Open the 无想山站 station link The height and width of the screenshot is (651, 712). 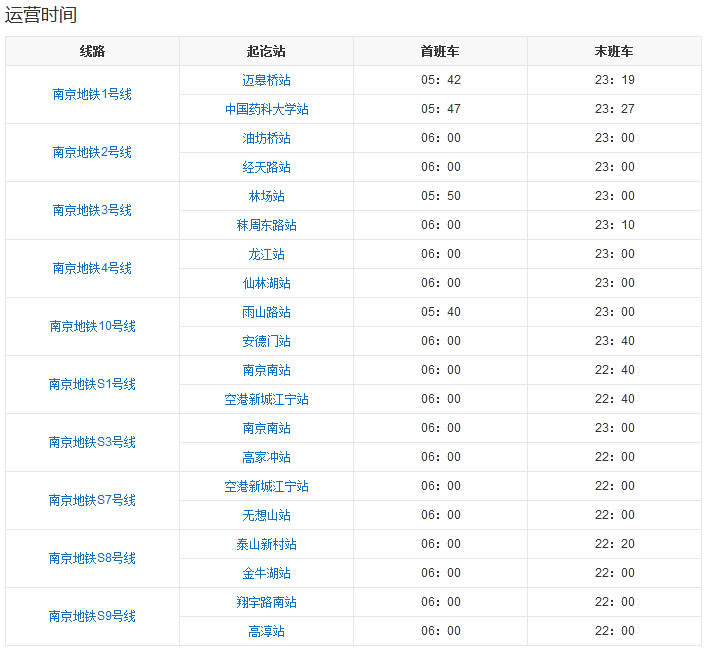pyautogui.click(x=266, y=516)
